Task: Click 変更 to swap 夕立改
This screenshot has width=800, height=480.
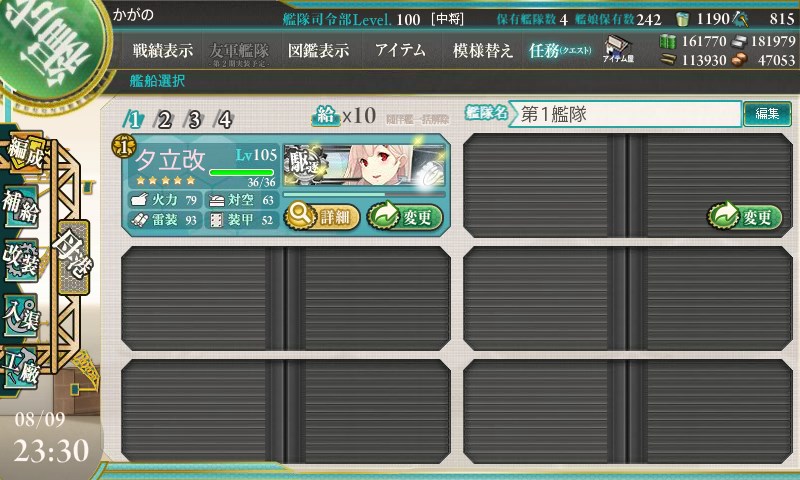Action: click(x=405, y=216)
